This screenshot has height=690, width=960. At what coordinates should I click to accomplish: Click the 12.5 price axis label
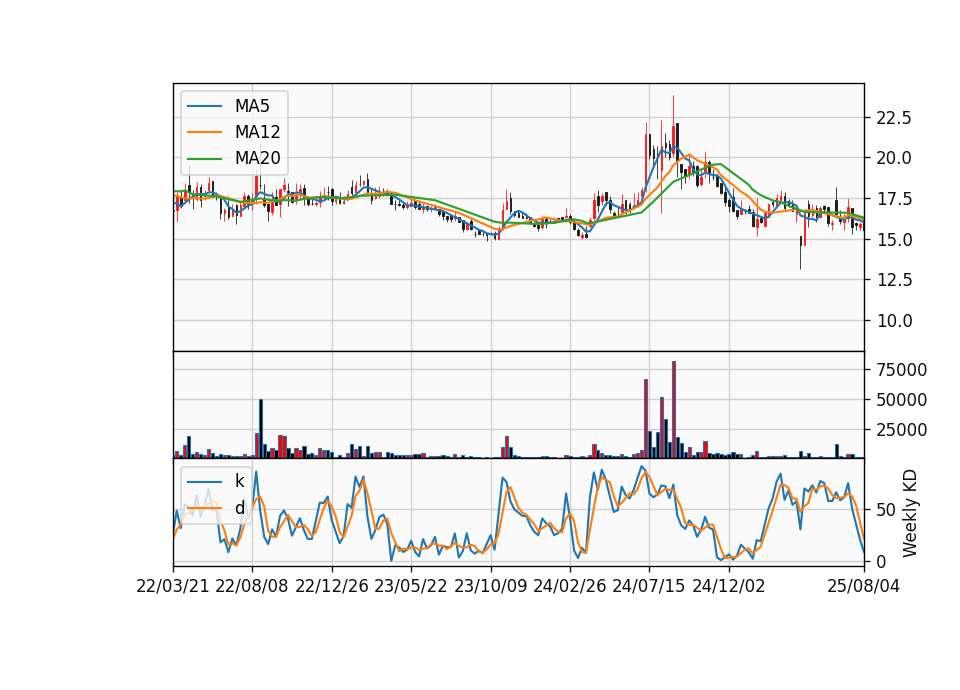click(x=893, y=280)
